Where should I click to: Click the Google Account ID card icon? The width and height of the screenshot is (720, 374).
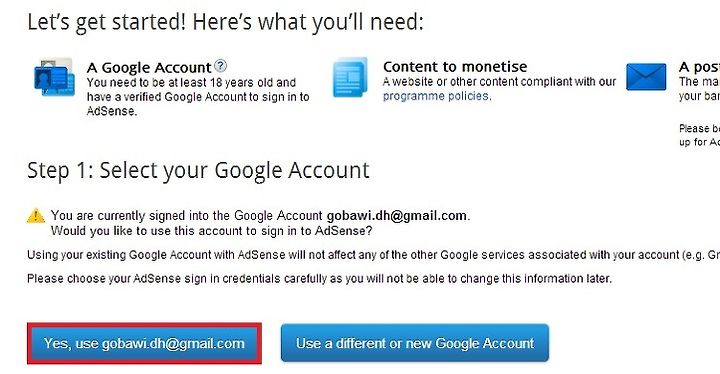pos(54,77)
